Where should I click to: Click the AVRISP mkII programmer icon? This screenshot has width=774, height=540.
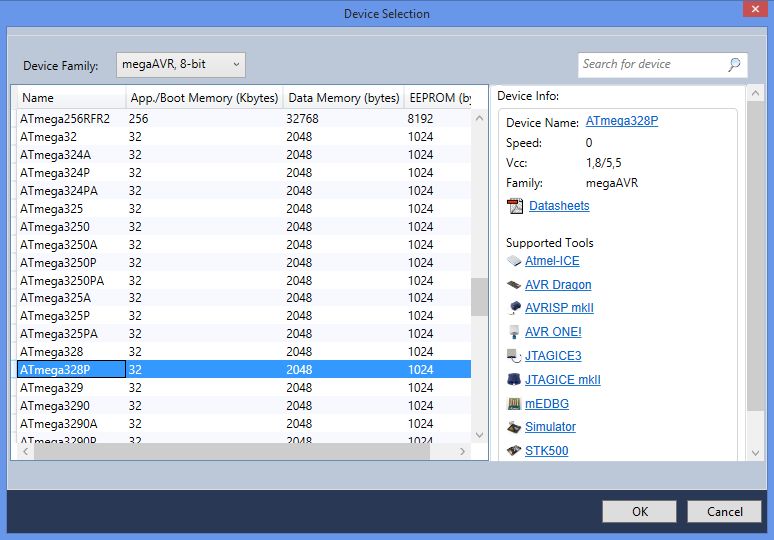pyautogui.click(x=514, y=308)
